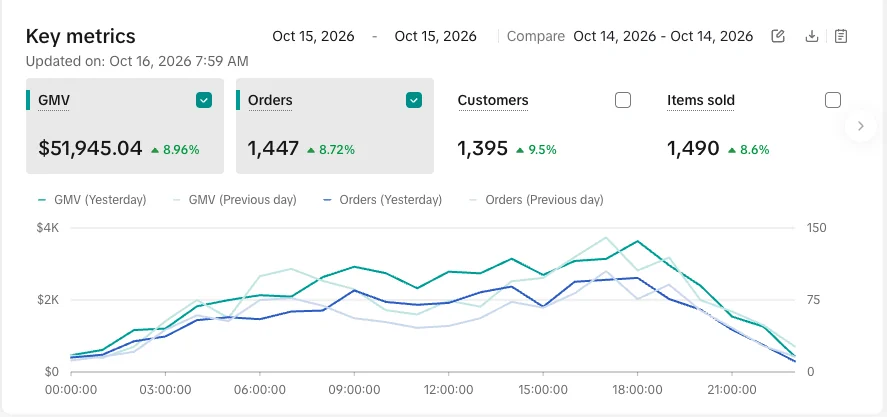Viewport: 887px width, 417px height.
Task: Click the 75 right axis label
Action: pyautogui.click(x=813, y=300)
